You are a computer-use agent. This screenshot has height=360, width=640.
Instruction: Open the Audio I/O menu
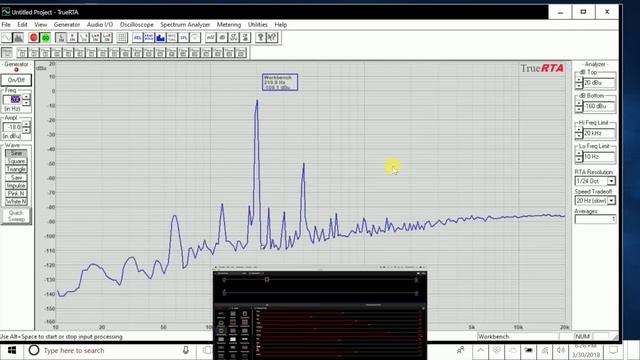100,24
